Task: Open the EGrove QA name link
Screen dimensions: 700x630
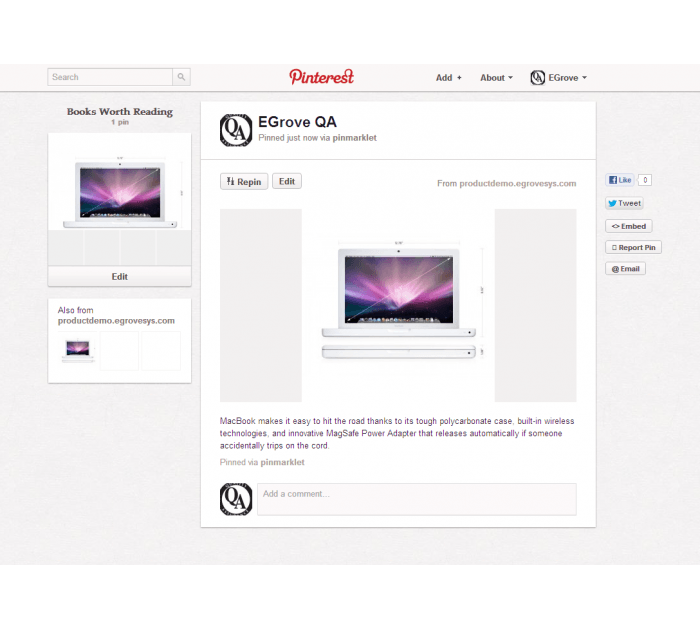Action: point(297,122)
